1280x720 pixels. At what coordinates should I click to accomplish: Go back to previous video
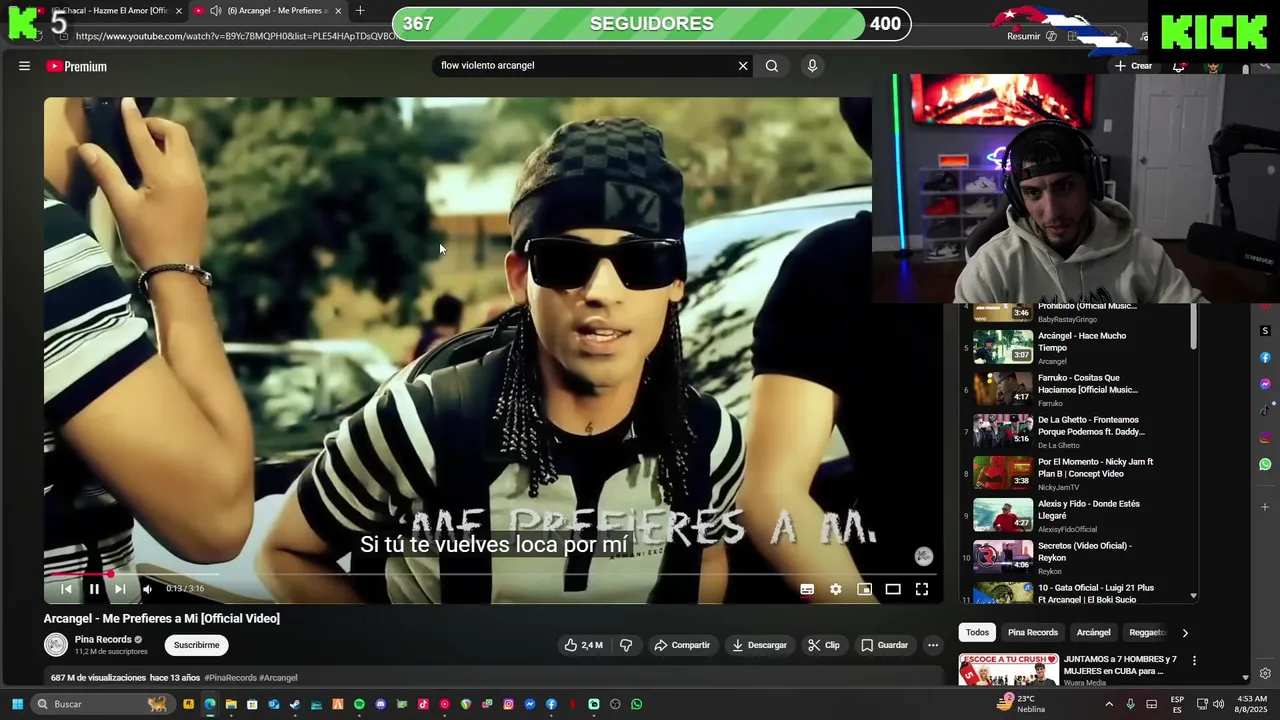coord(67,589)
